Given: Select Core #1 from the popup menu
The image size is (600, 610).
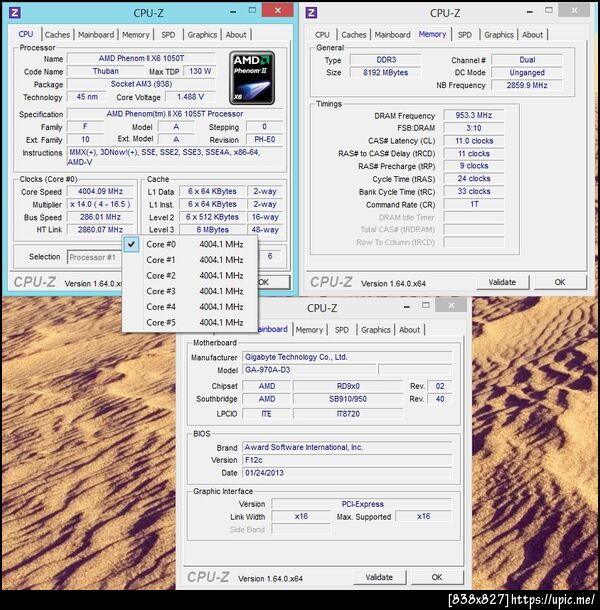Looking at the screenshot, I should pyautogui.click(x=189, y=260).
